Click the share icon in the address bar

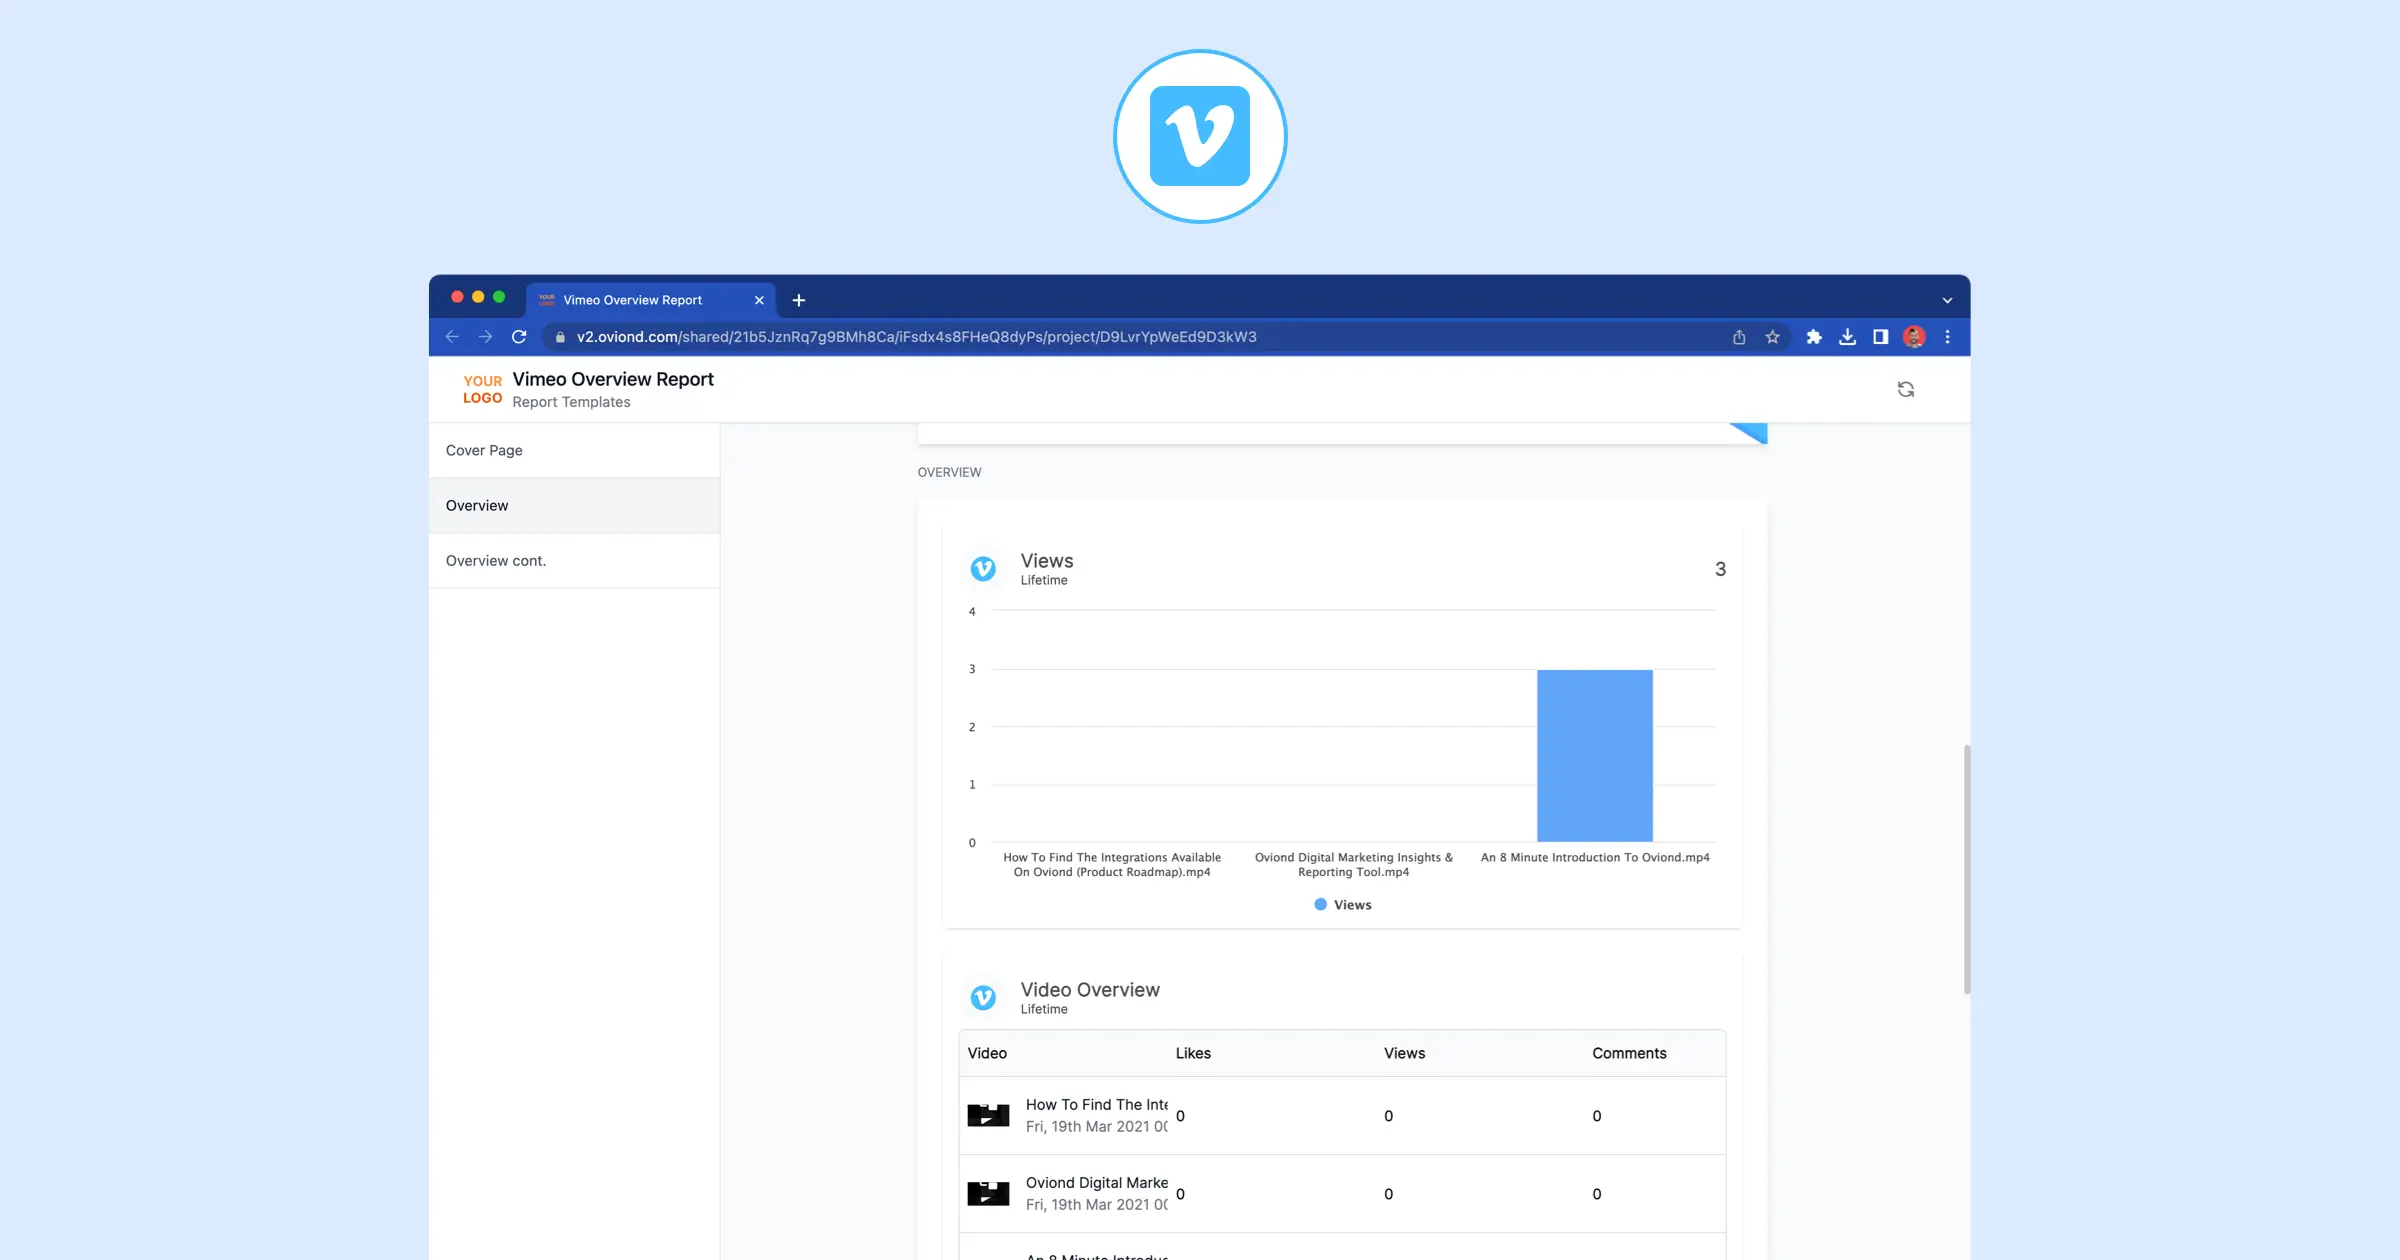point(1739,337)
